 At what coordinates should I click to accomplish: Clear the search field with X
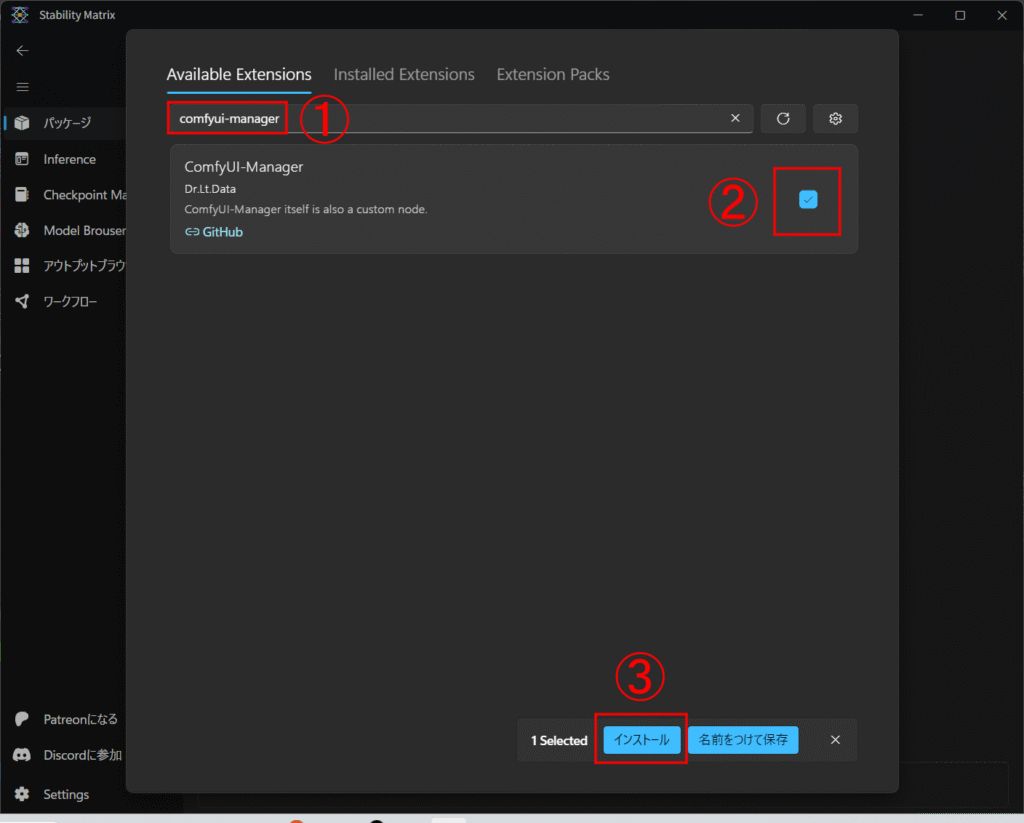pyautogui.click(x=735, y=118)
